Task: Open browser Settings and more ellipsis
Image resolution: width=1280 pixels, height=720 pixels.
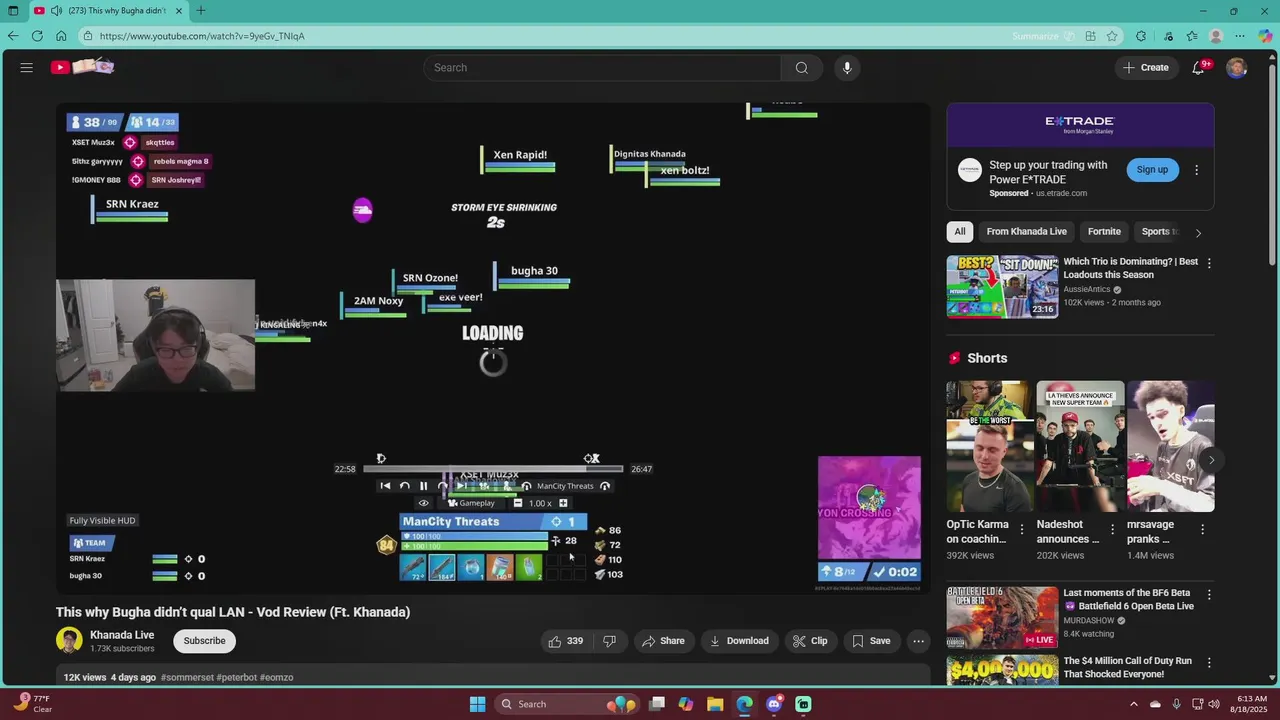Action: tap(1240, 36)
